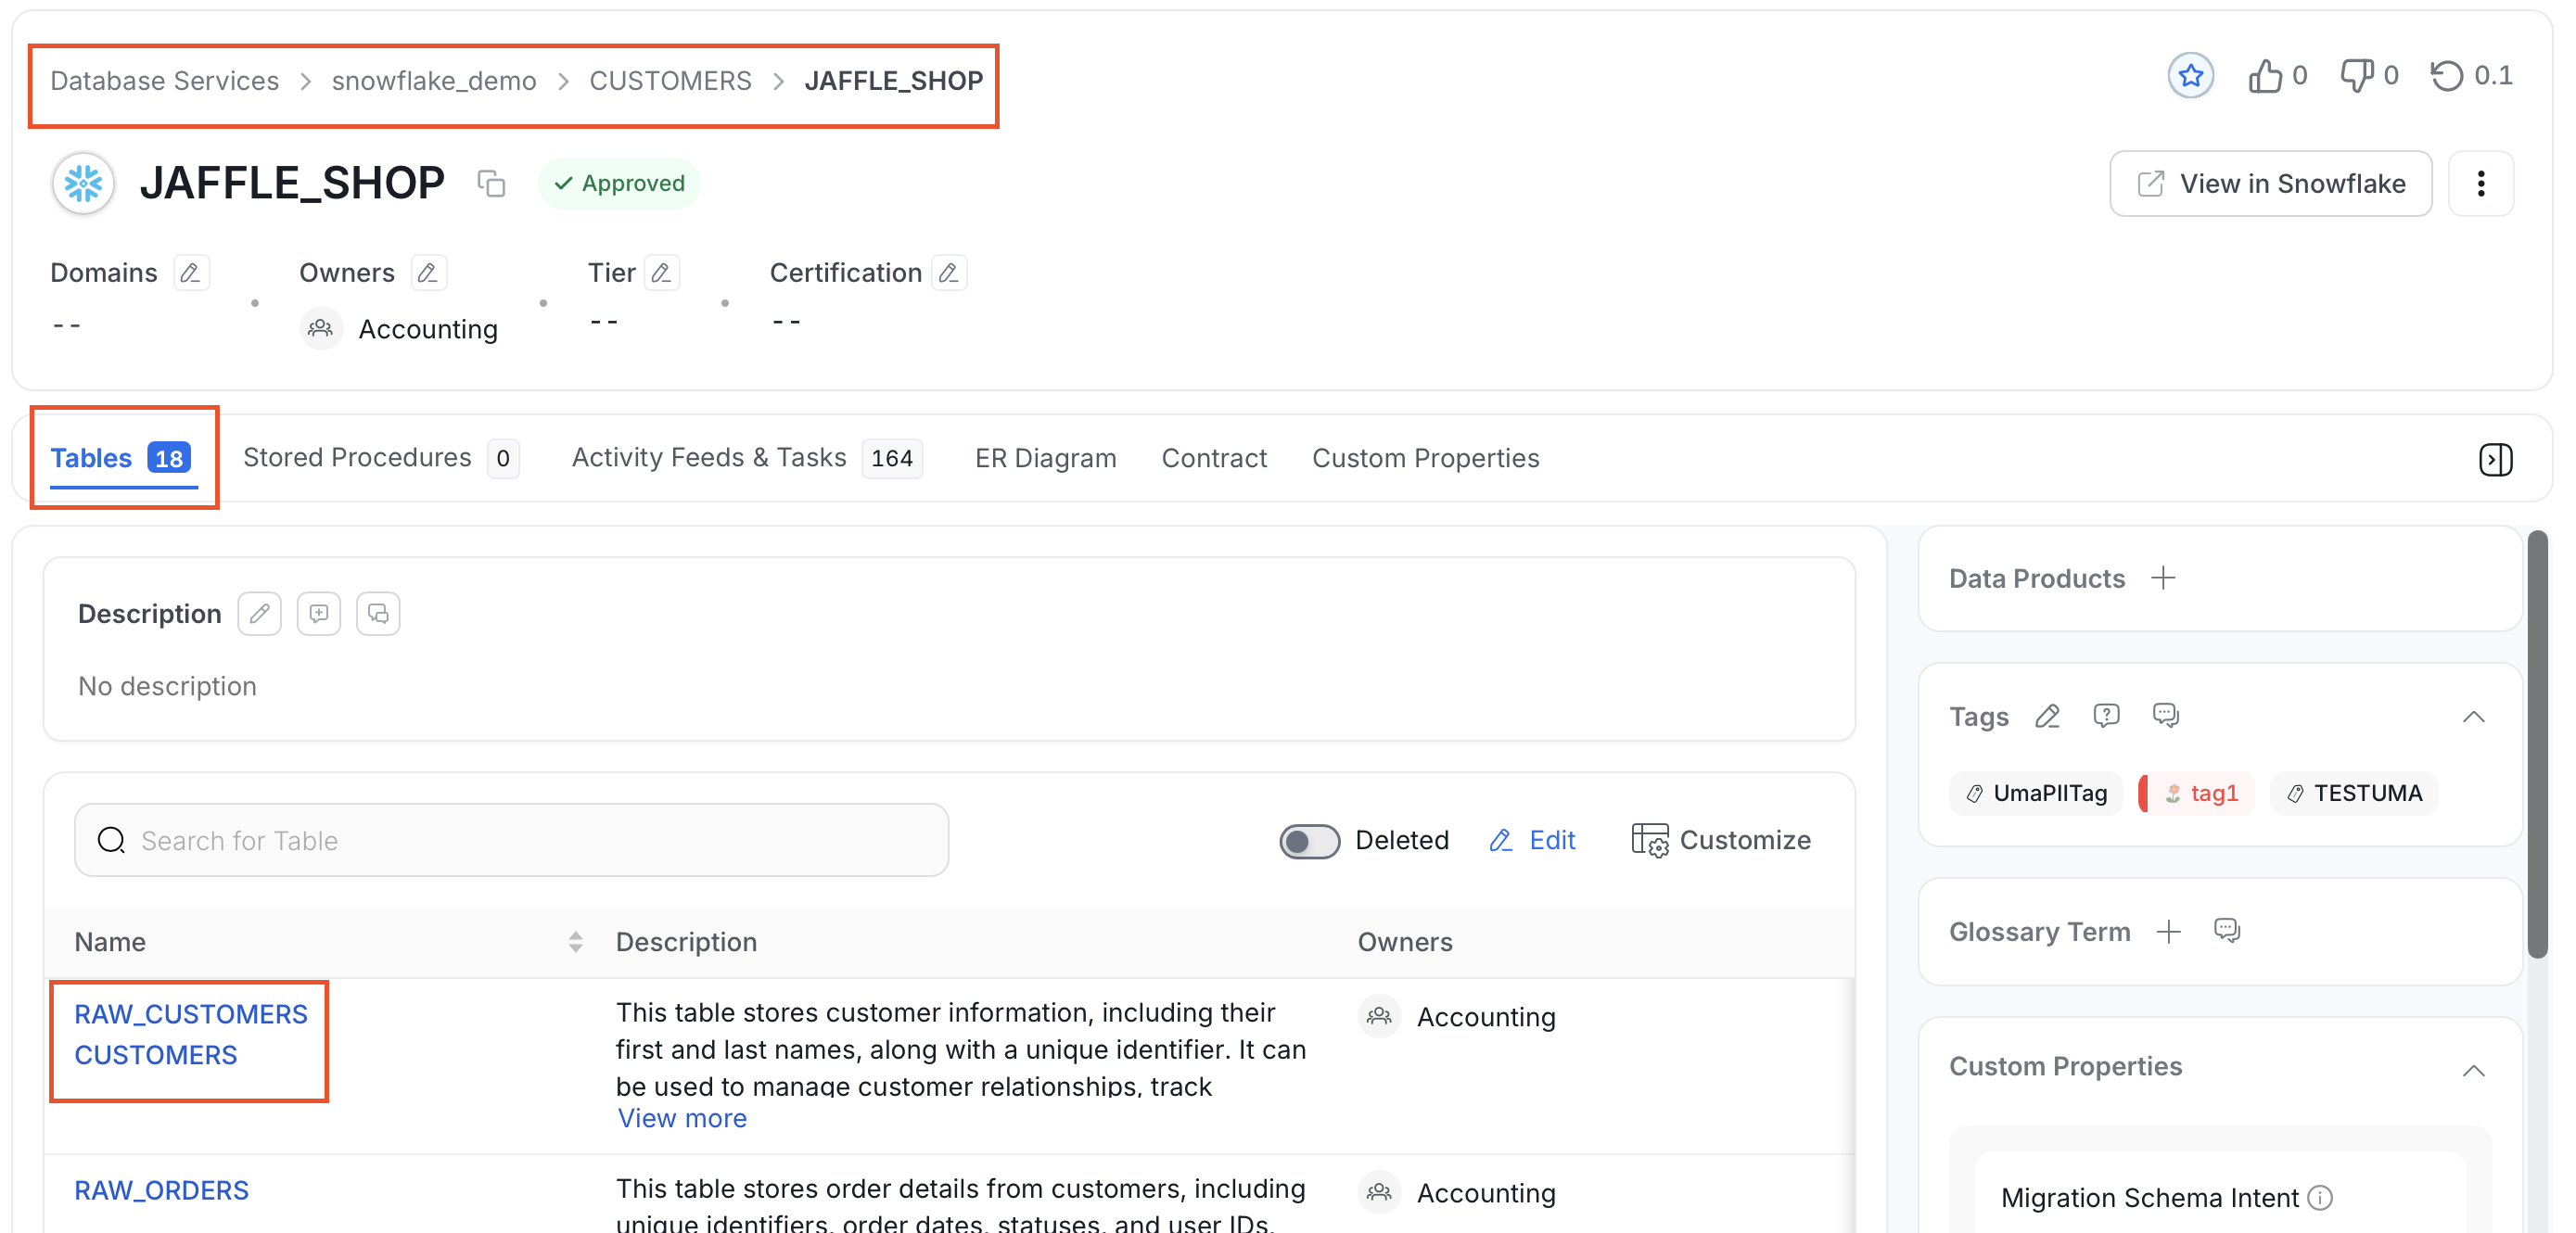2576x1233 pixels.
Task: Go to Database Services breadcrumb
Action: [x=164, y=81]
